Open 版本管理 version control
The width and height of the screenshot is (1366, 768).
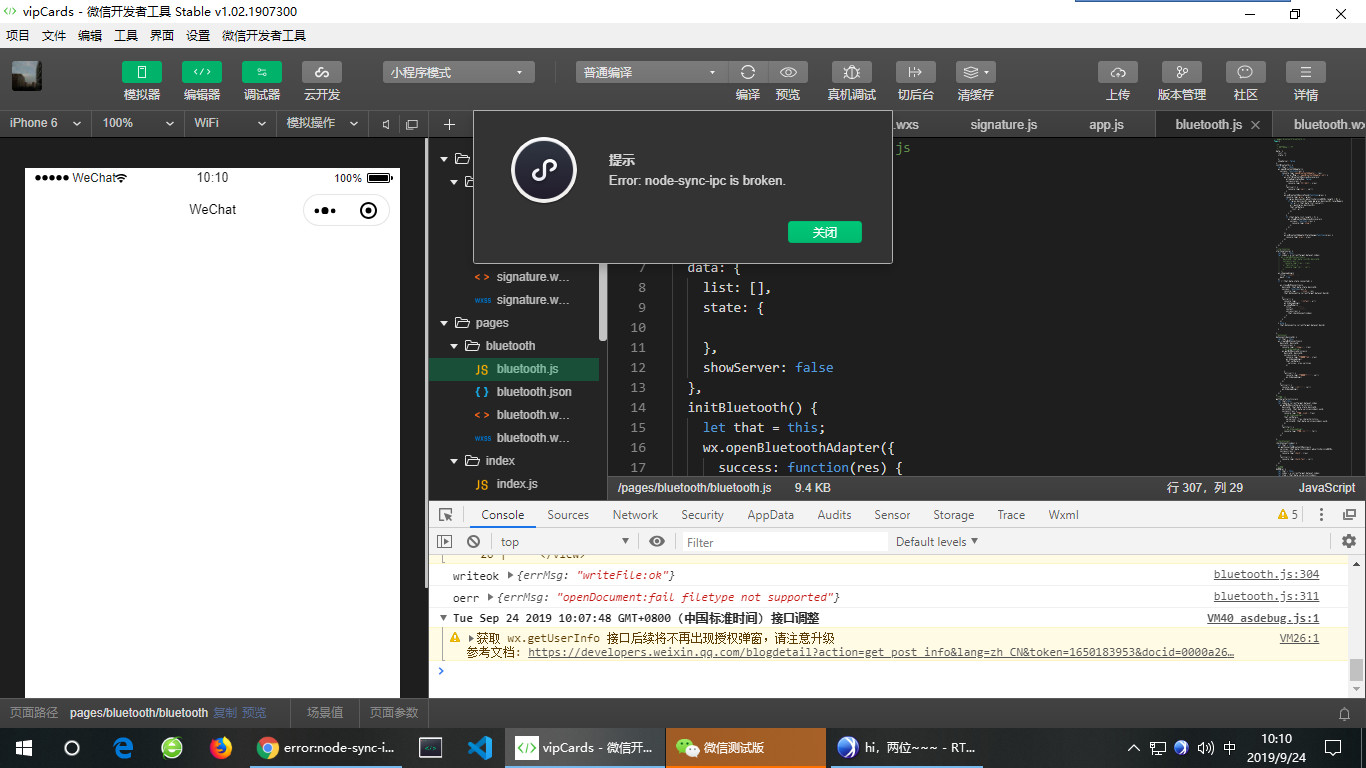(1182, 72)
